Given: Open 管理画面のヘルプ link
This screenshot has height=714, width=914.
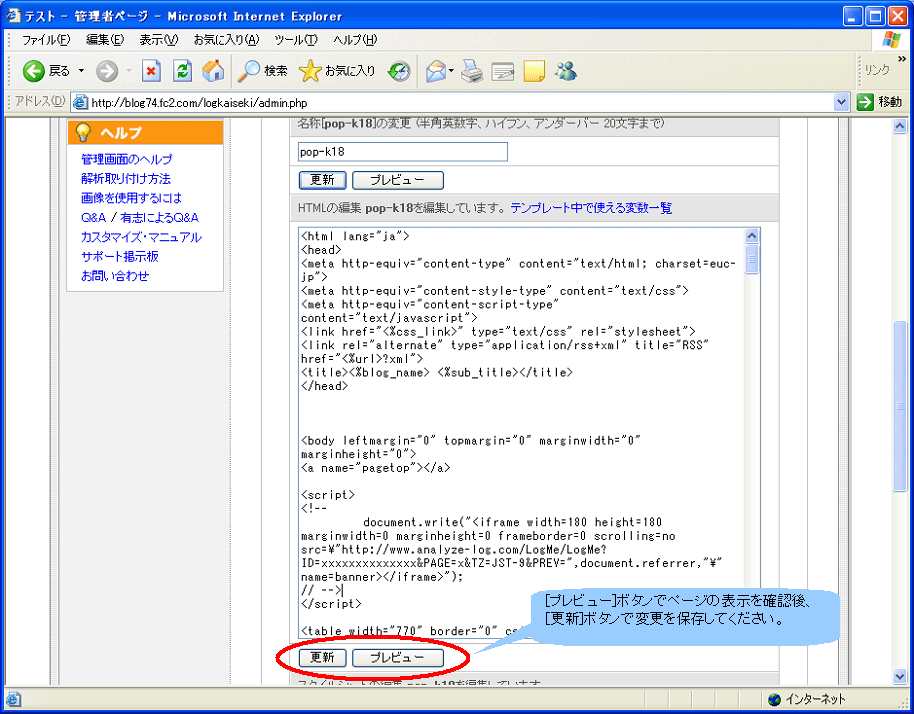Looking at the screenshot, I should [126, 159].
